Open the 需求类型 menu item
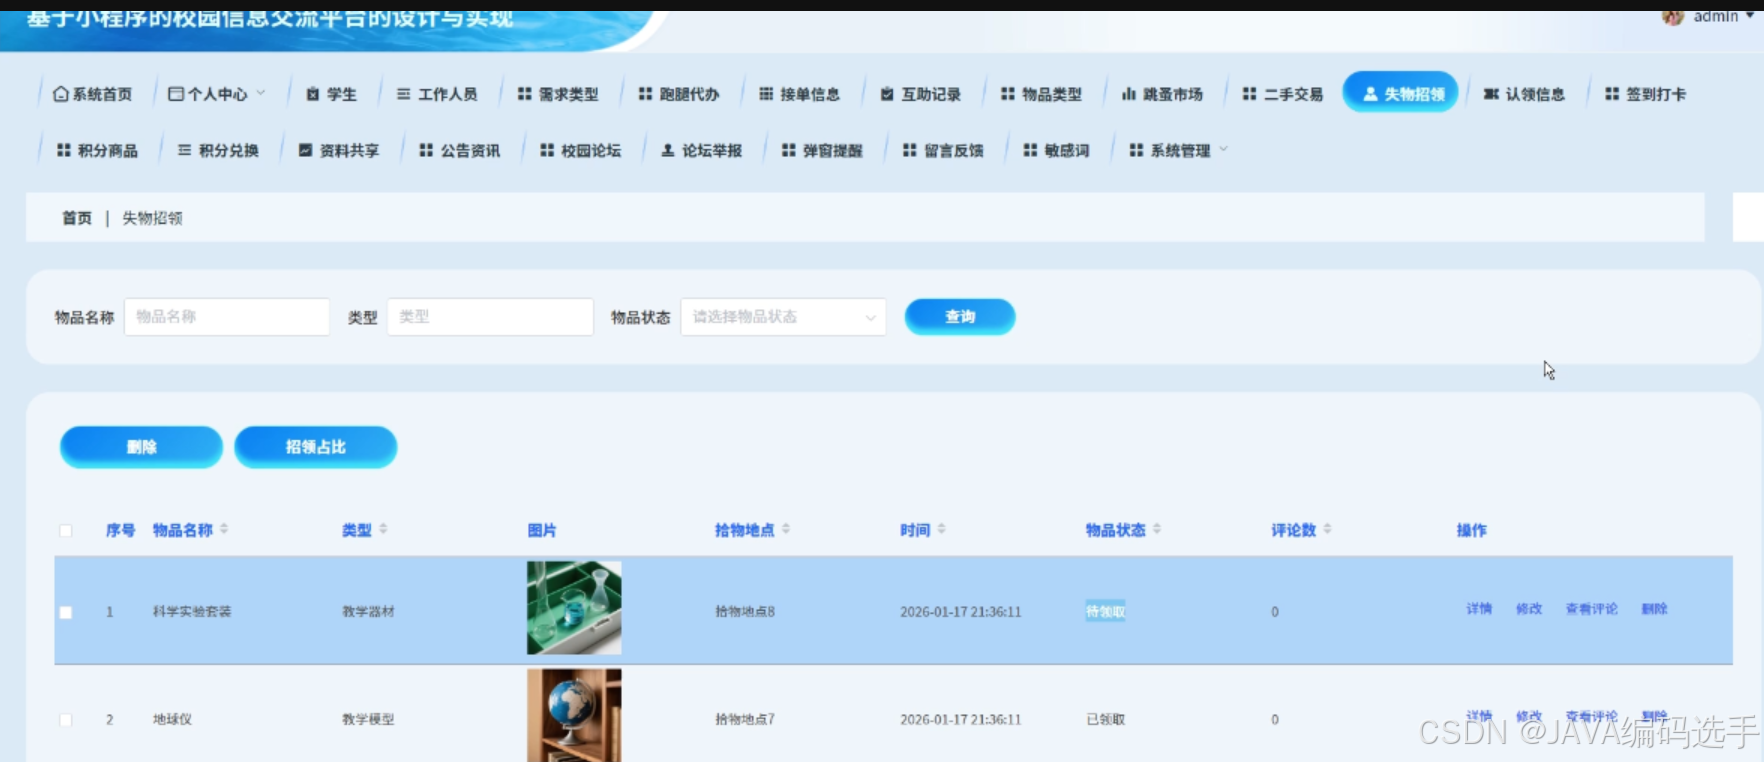Image resolution: width=1764 pixels, height=762 pixels. [x=558, y=94]
